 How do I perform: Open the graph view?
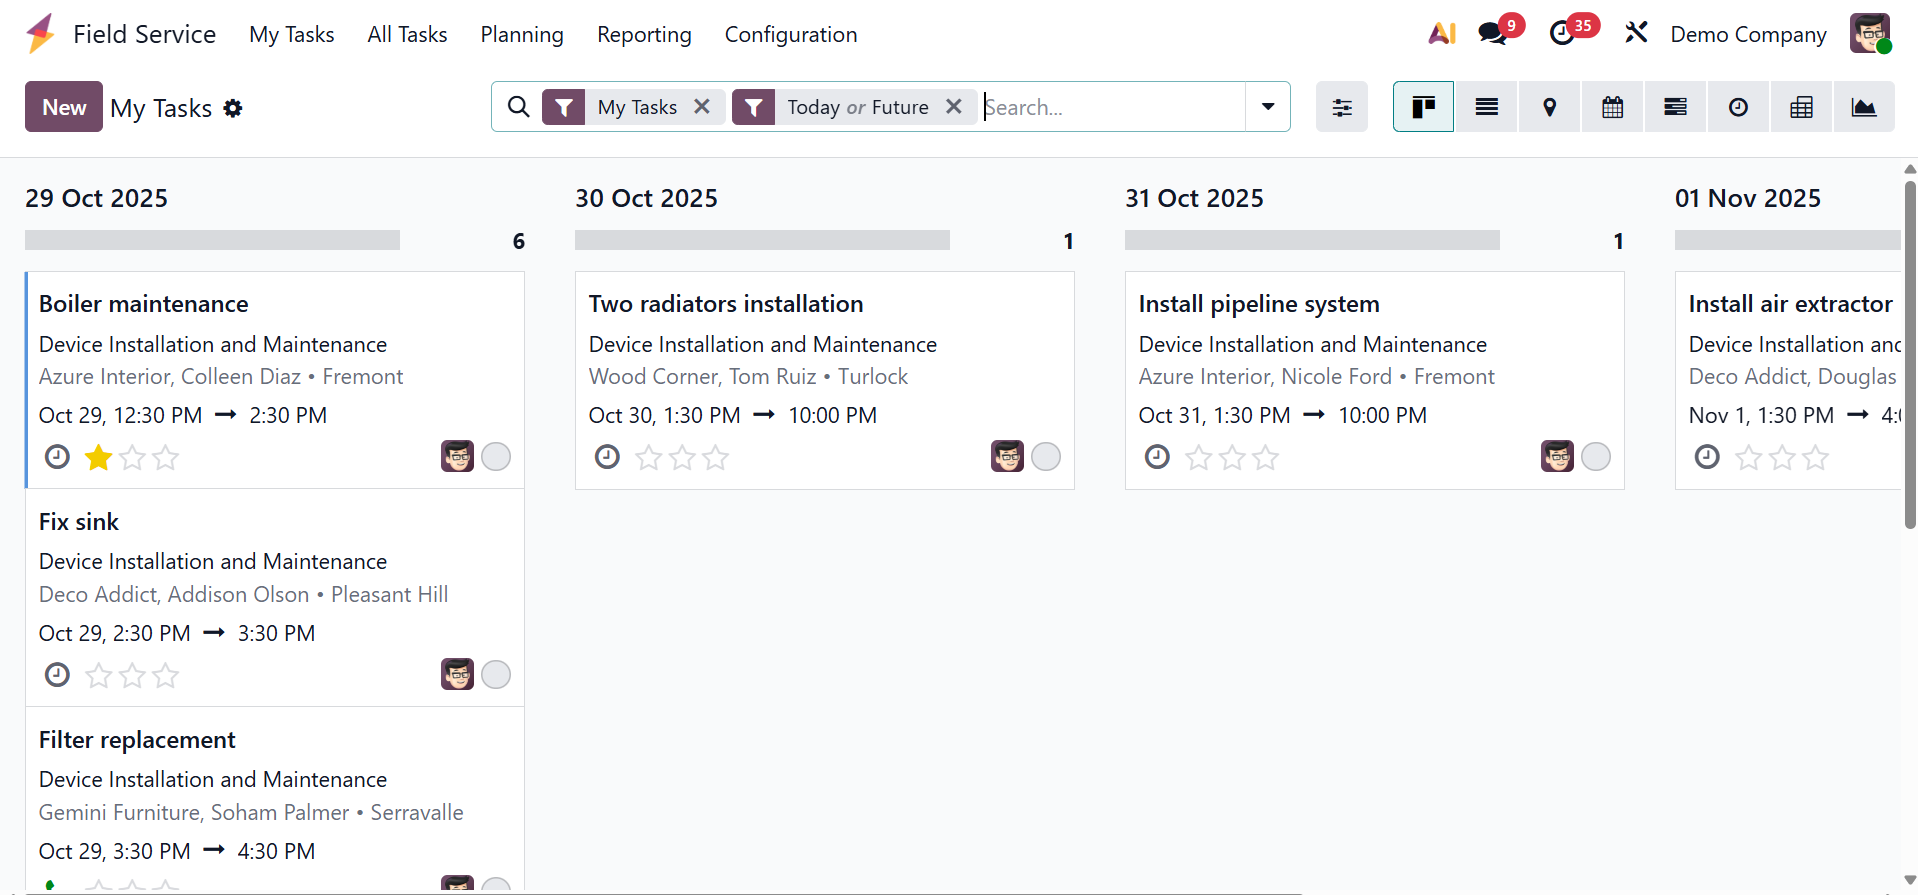click(x=1863, y=107)
